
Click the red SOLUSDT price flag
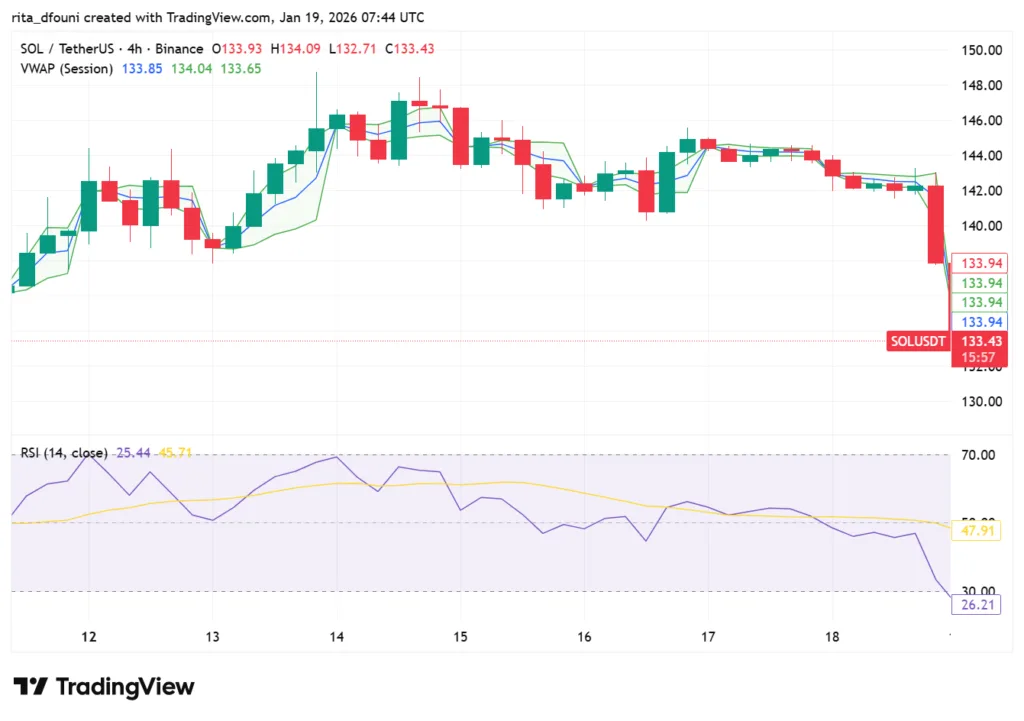point(917,340)
